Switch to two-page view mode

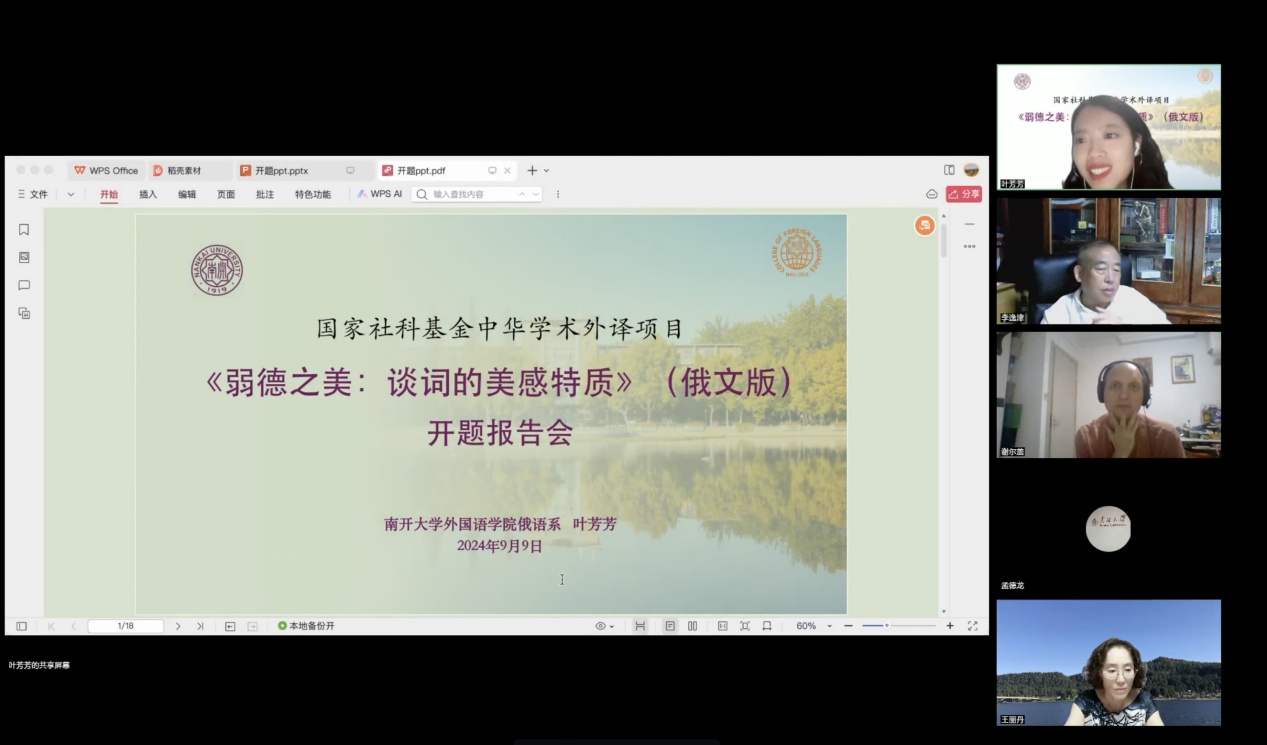coord(692,626)
